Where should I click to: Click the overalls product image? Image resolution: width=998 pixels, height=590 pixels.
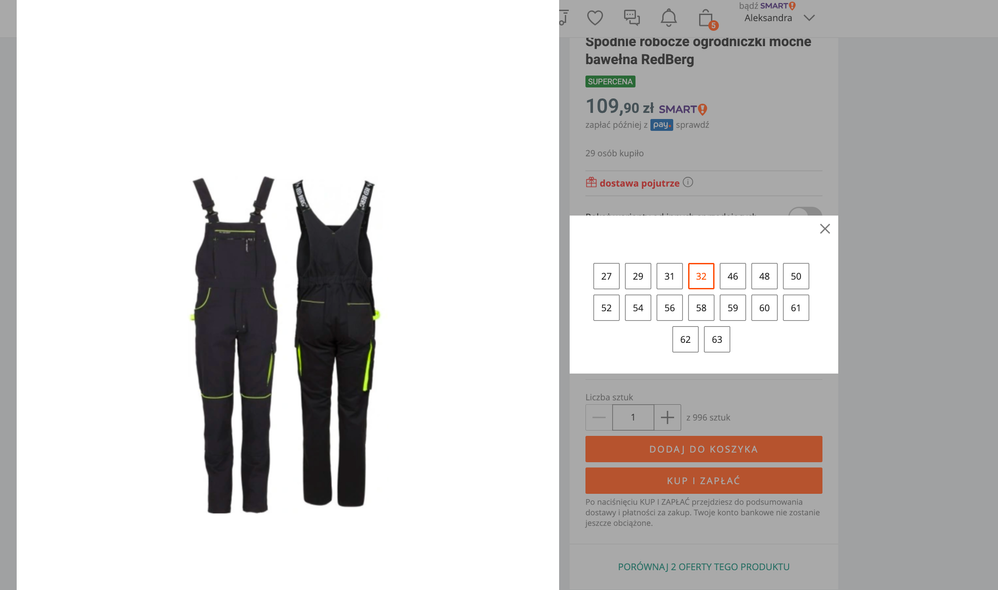coord(285,344)
